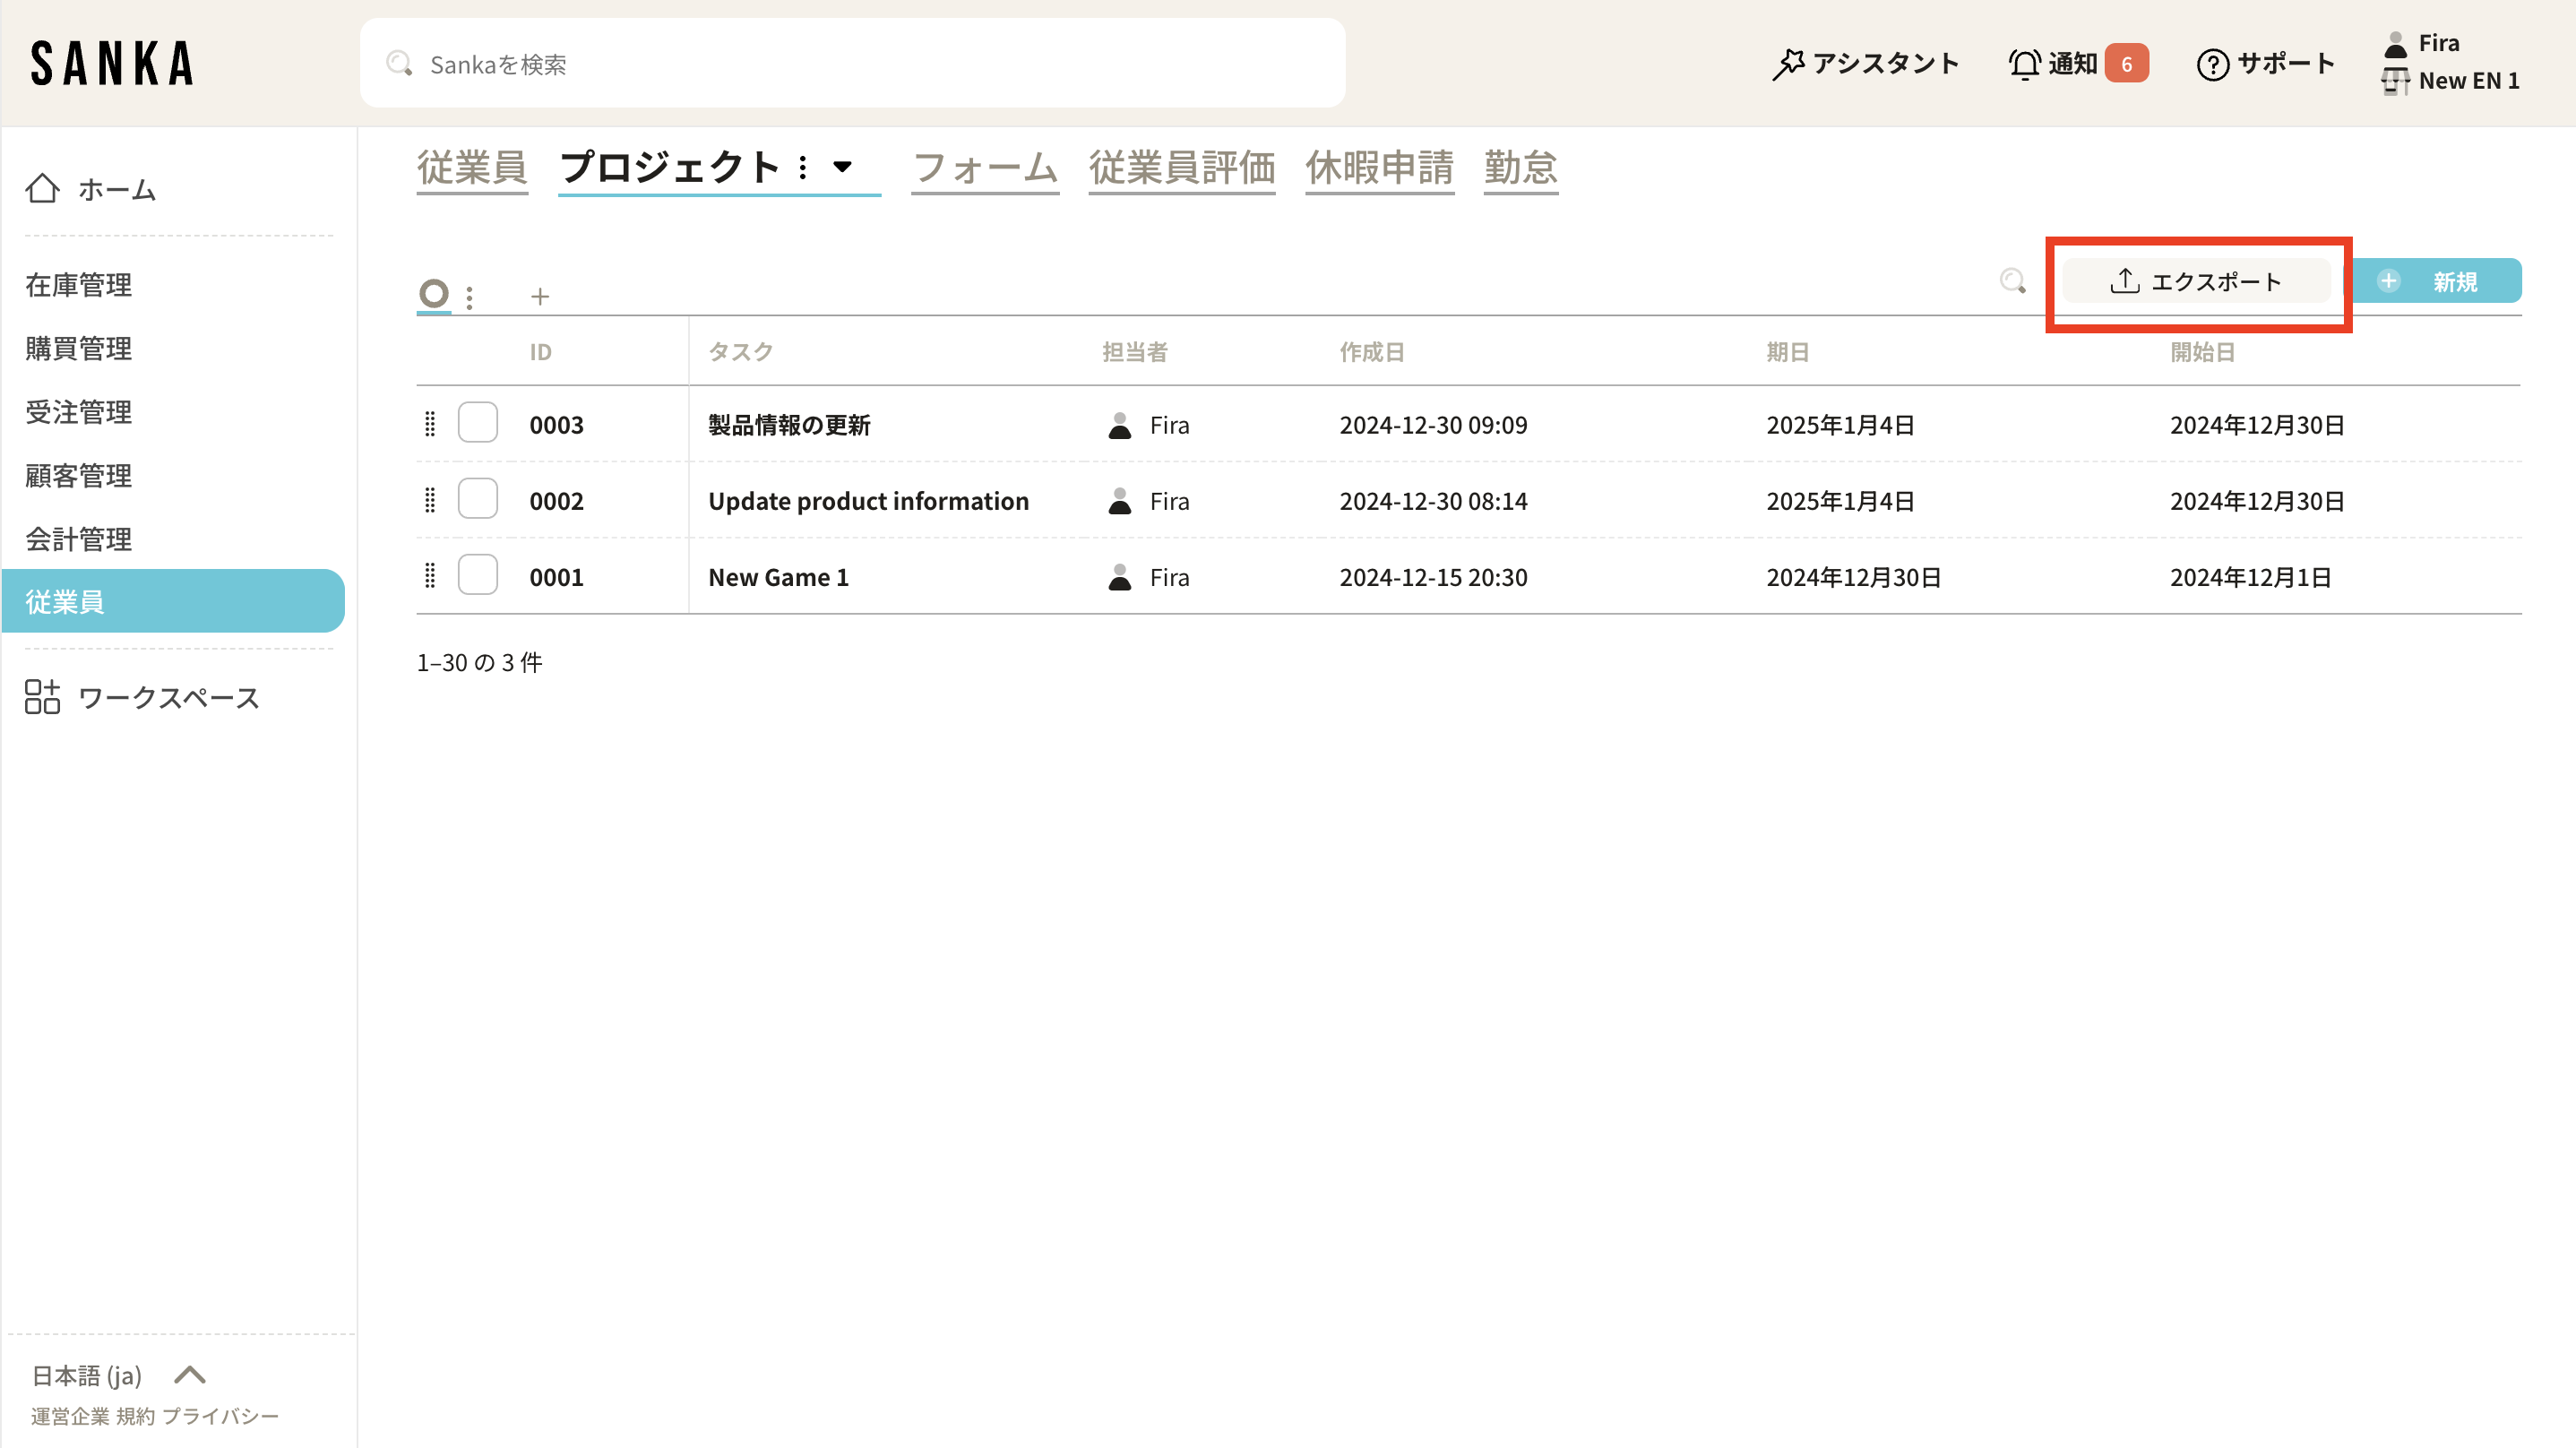The image size is (2576, 1448).
Task: Focus the Sankaを検索 search field
Action: tap(852, 64)
